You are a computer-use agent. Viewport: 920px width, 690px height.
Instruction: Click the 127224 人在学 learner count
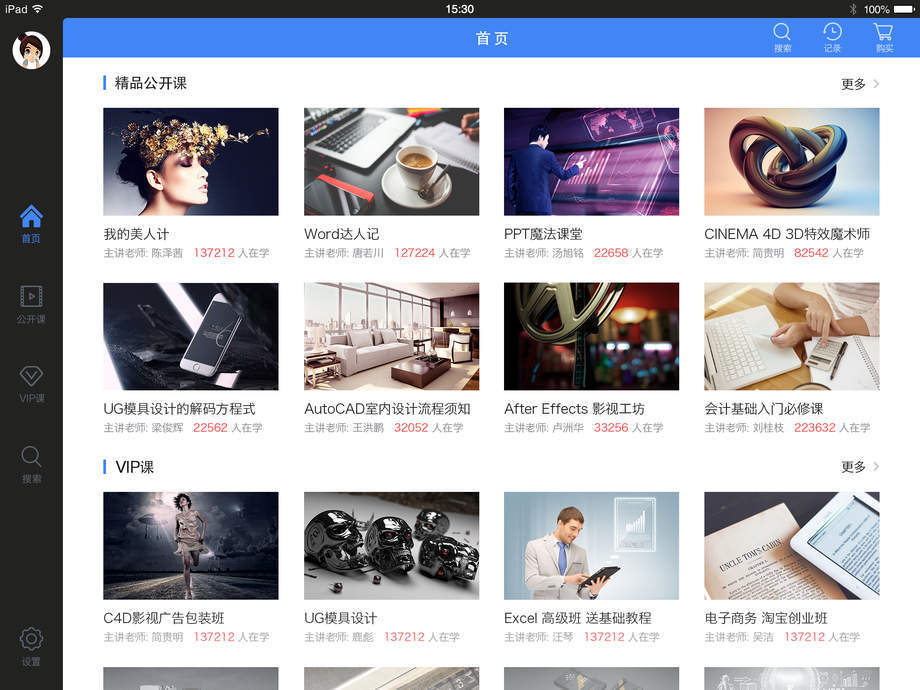coord(432,253)
